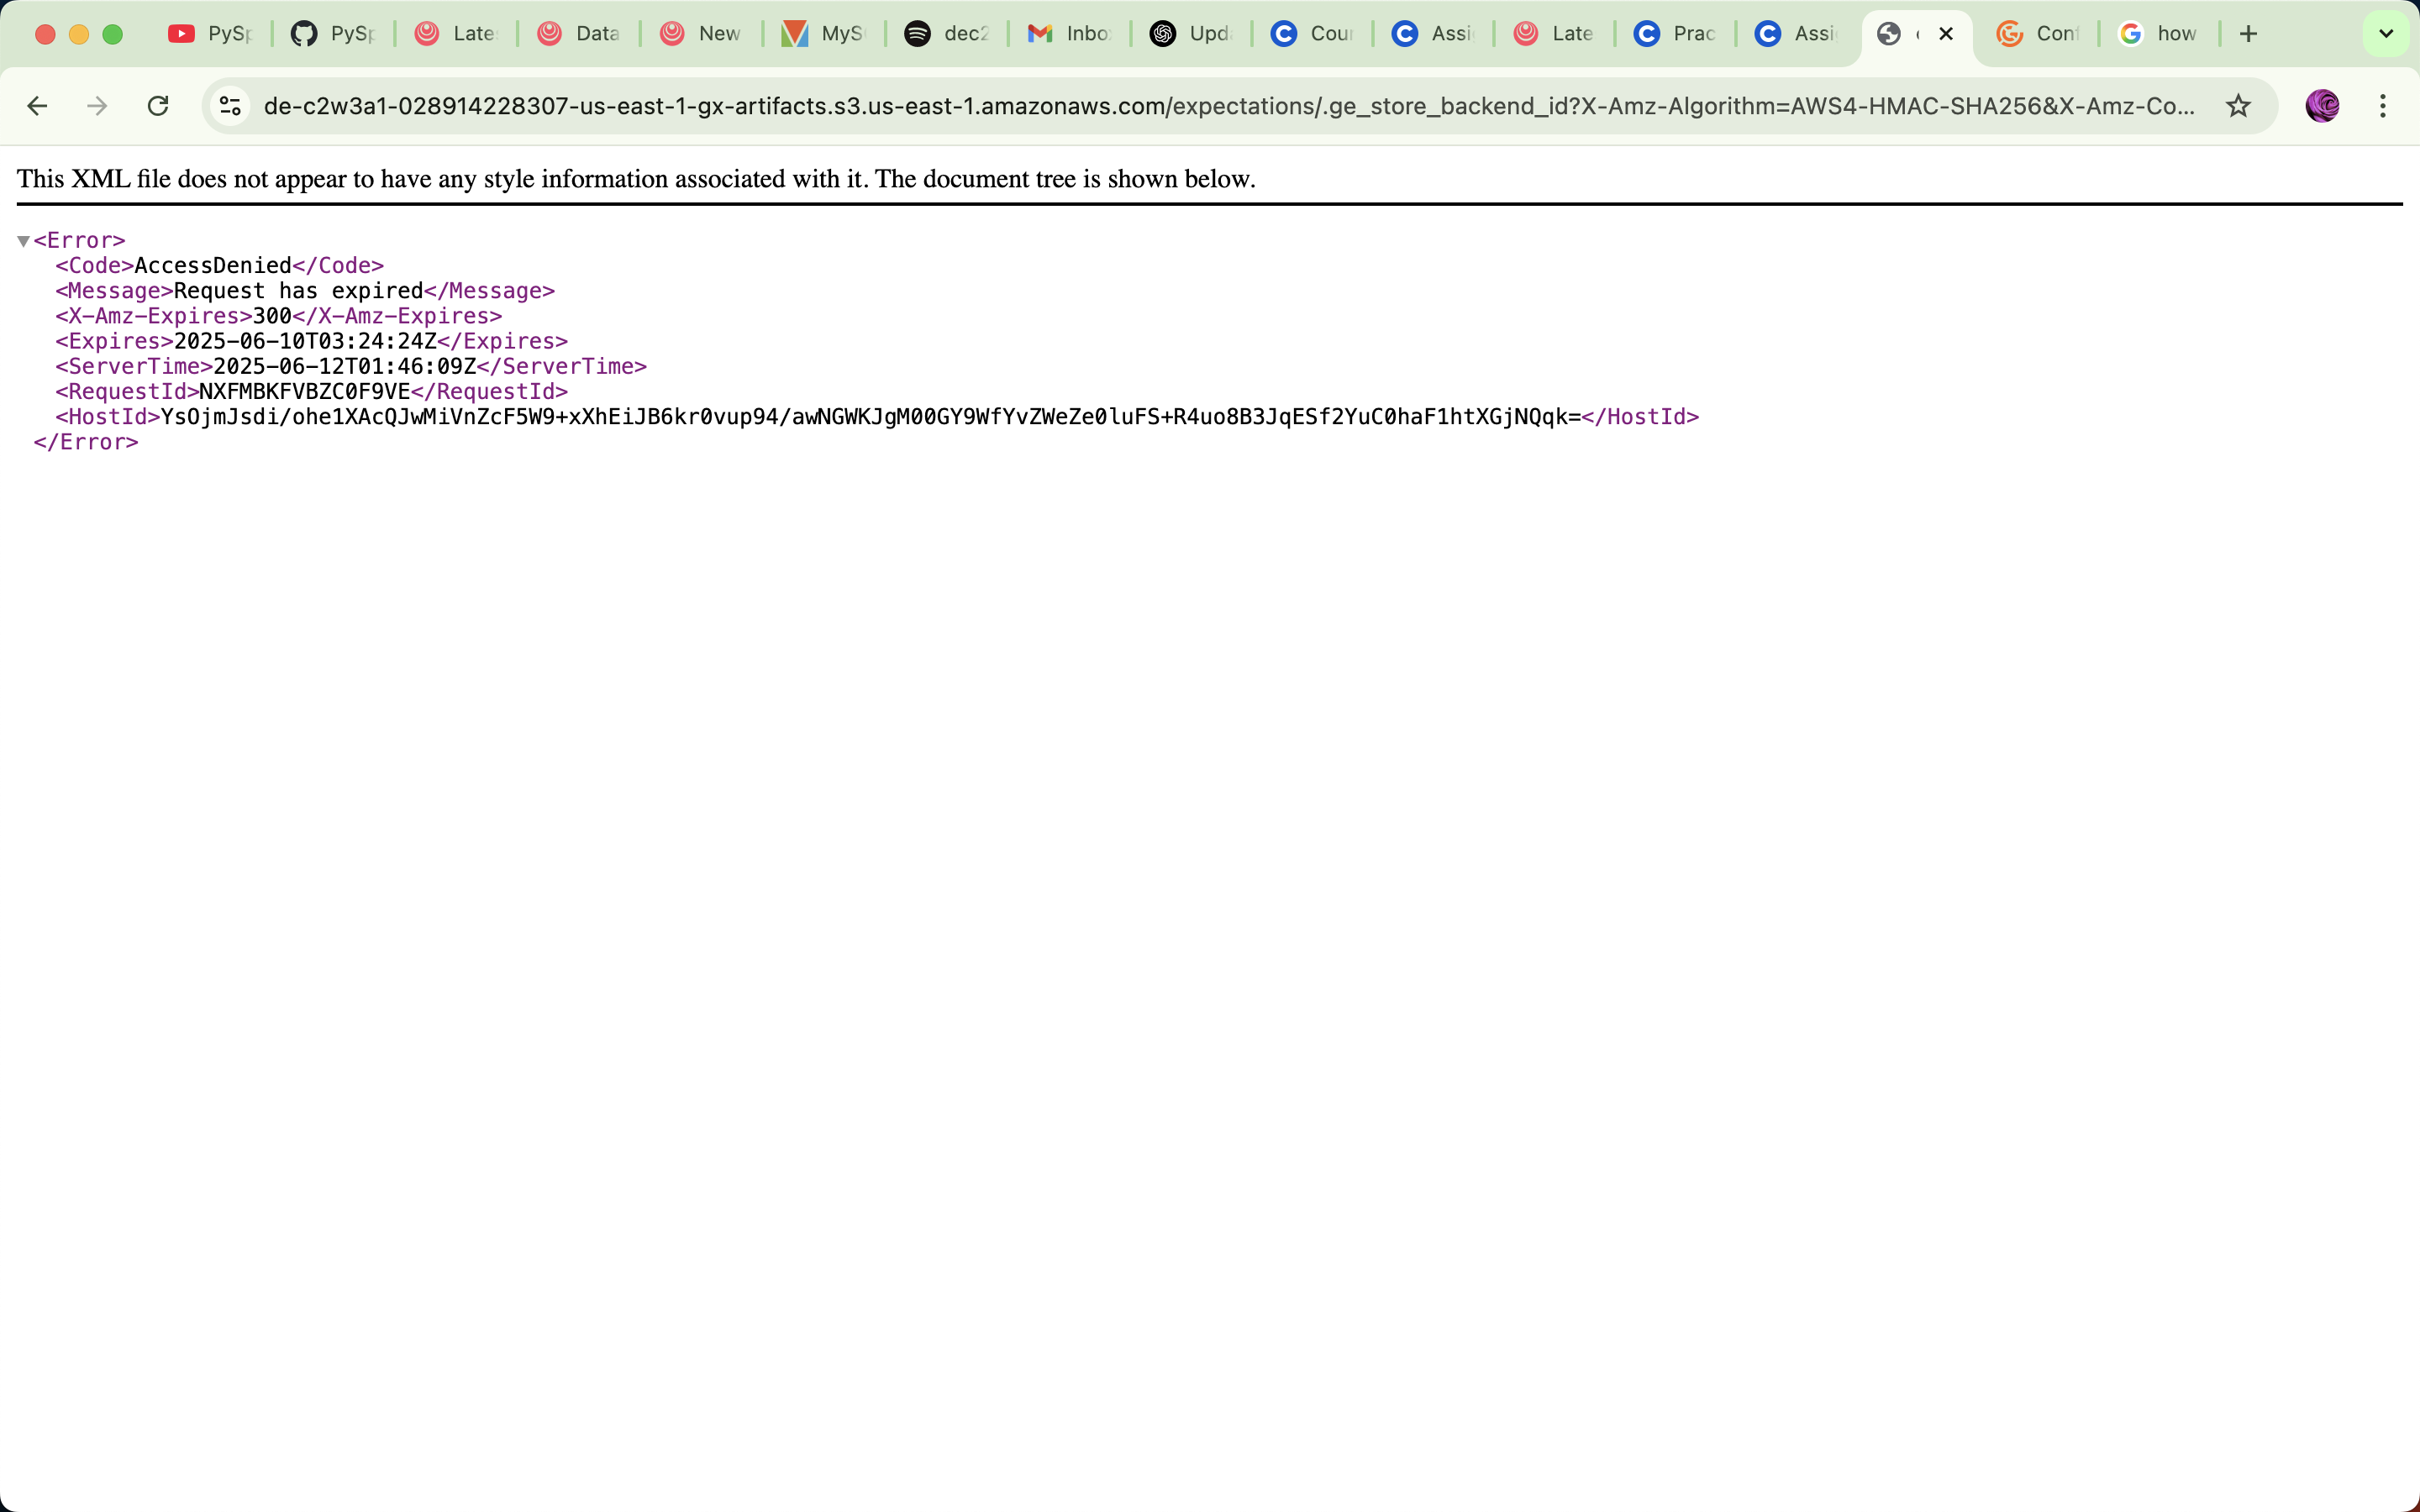Open the Chrome three-dot menu
Viewport: 2420px width, 1512px height.
2383,106
